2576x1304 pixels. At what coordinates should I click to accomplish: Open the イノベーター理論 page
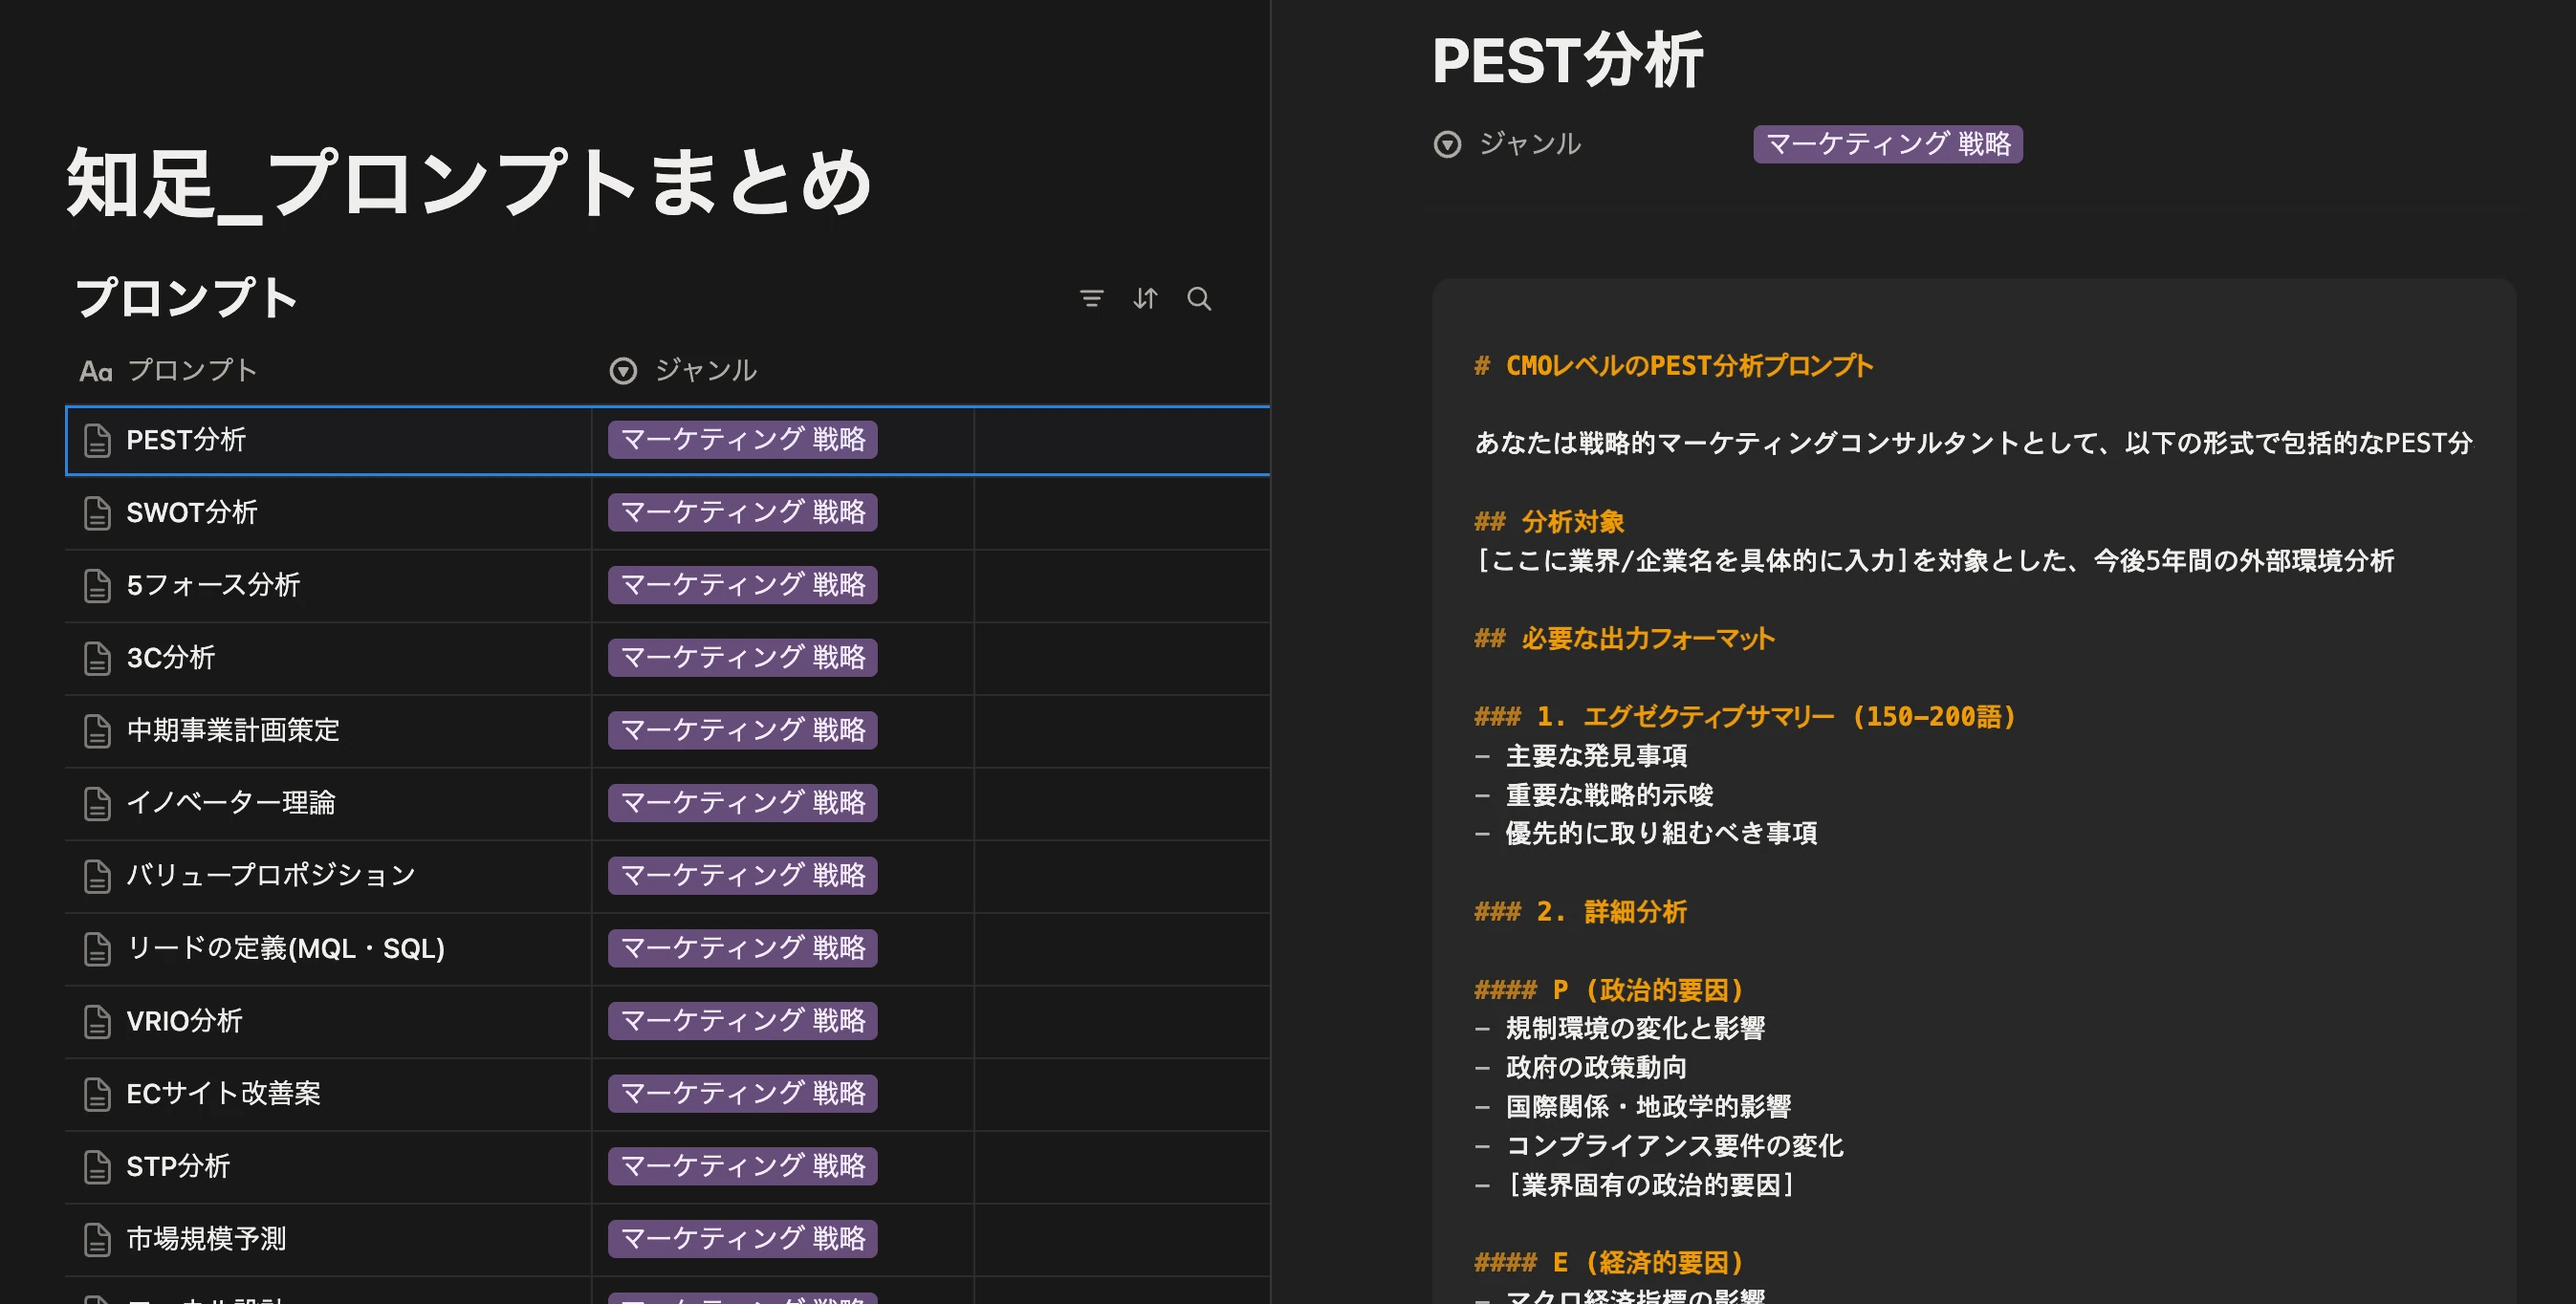coord(231,803)
